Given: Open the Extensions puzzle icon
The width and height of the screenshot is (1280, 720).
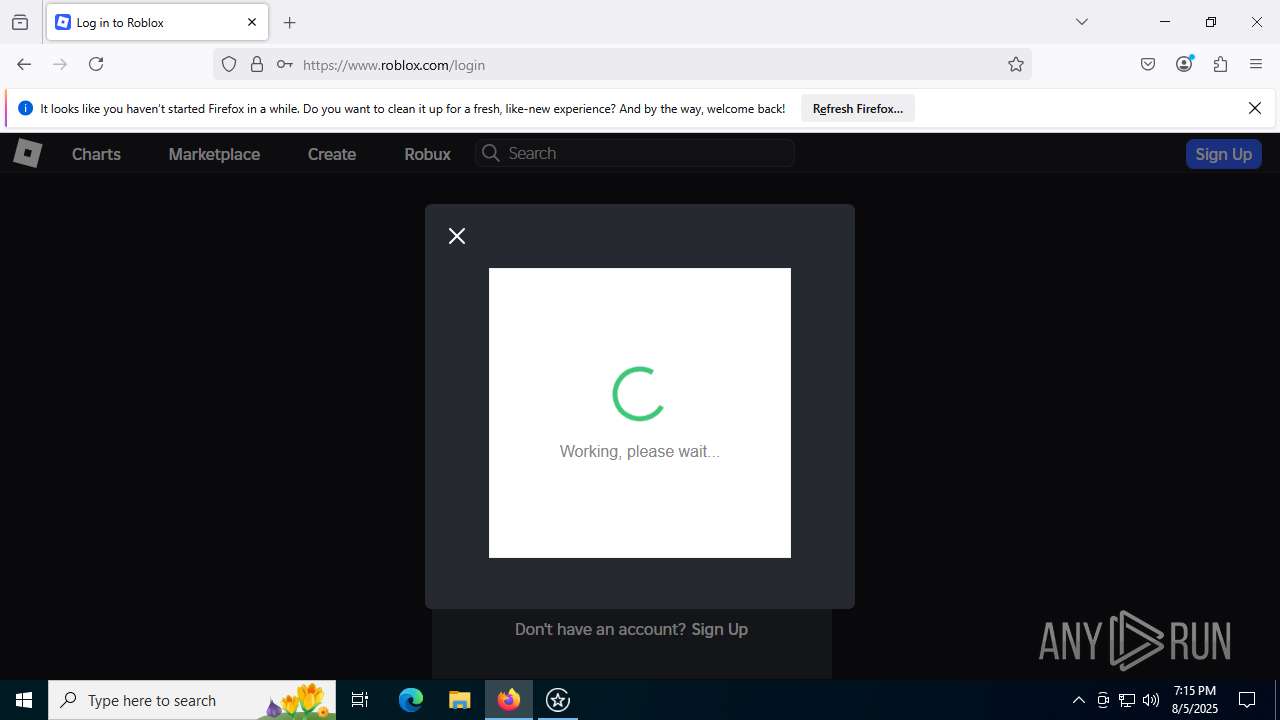Looking at the screenshot, I should 1220,64.
